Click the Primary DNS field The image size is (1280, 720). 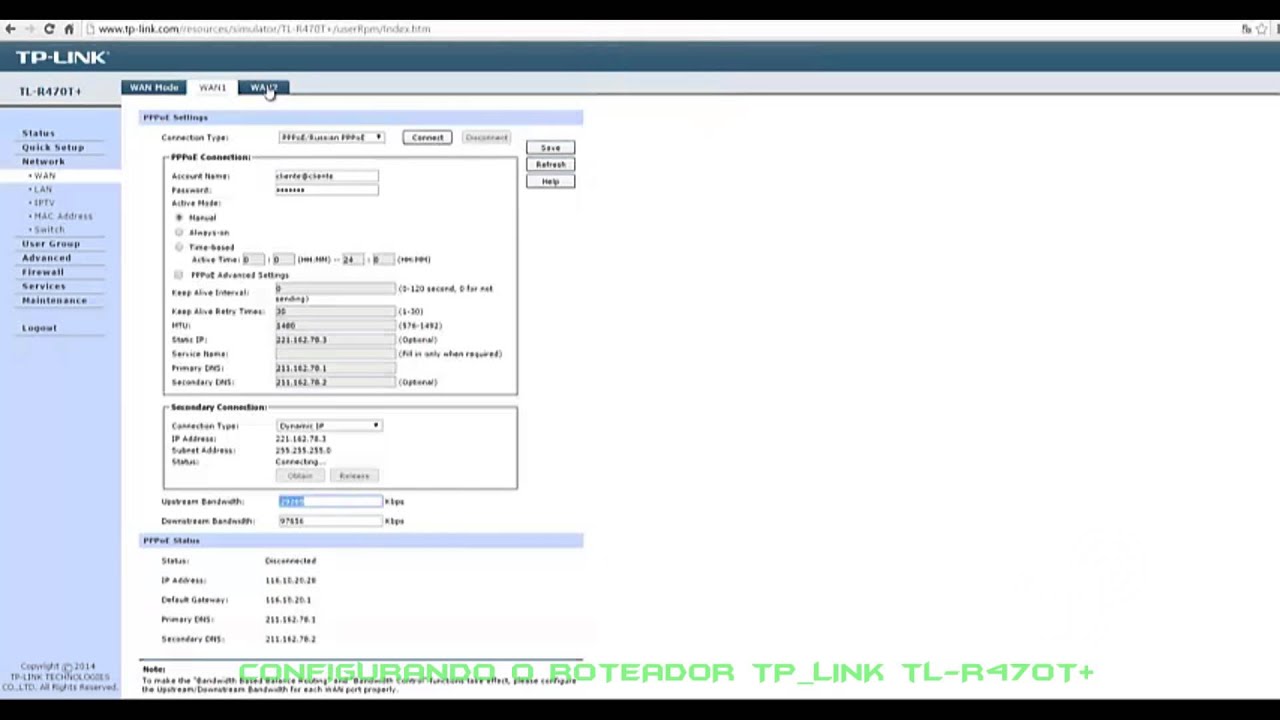tap(335, 368)
